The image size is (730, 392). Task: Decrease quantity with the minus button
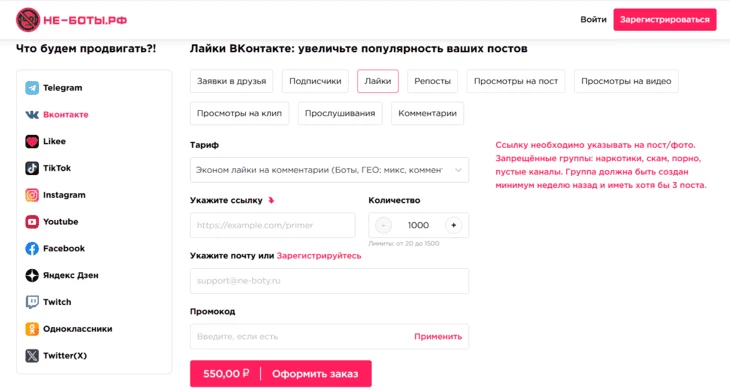(x=383, y=225)
